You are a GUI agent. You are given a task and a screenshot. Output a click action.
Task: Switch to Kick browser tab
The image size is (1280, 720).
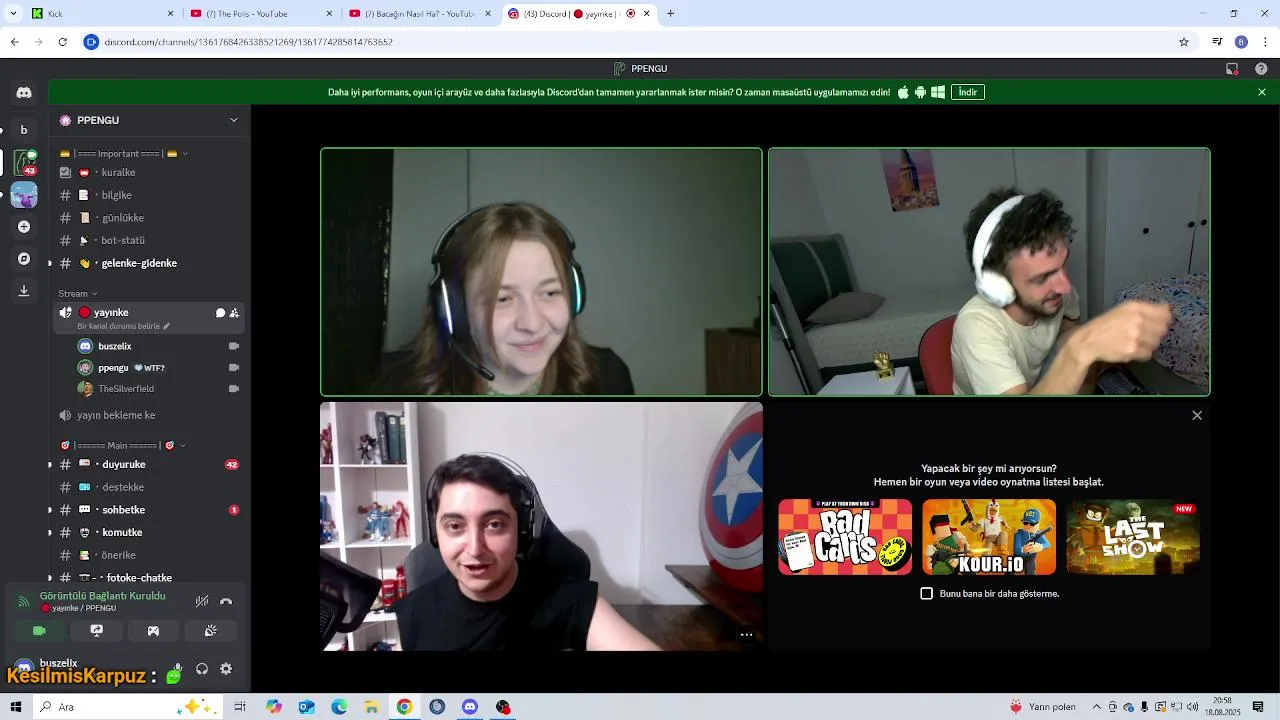pyautogui.click(x=102, y=14)
